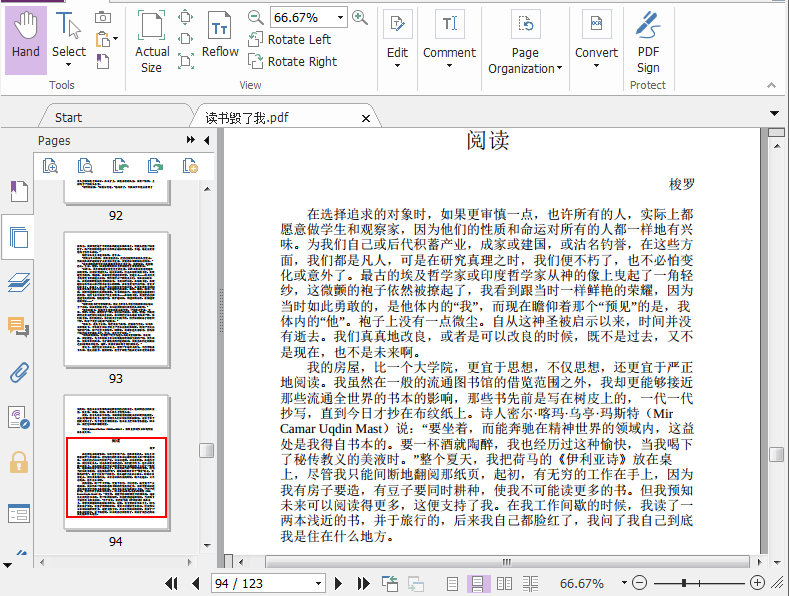
Task: Switch to the Start tab
Action: [x=68, y=118]
